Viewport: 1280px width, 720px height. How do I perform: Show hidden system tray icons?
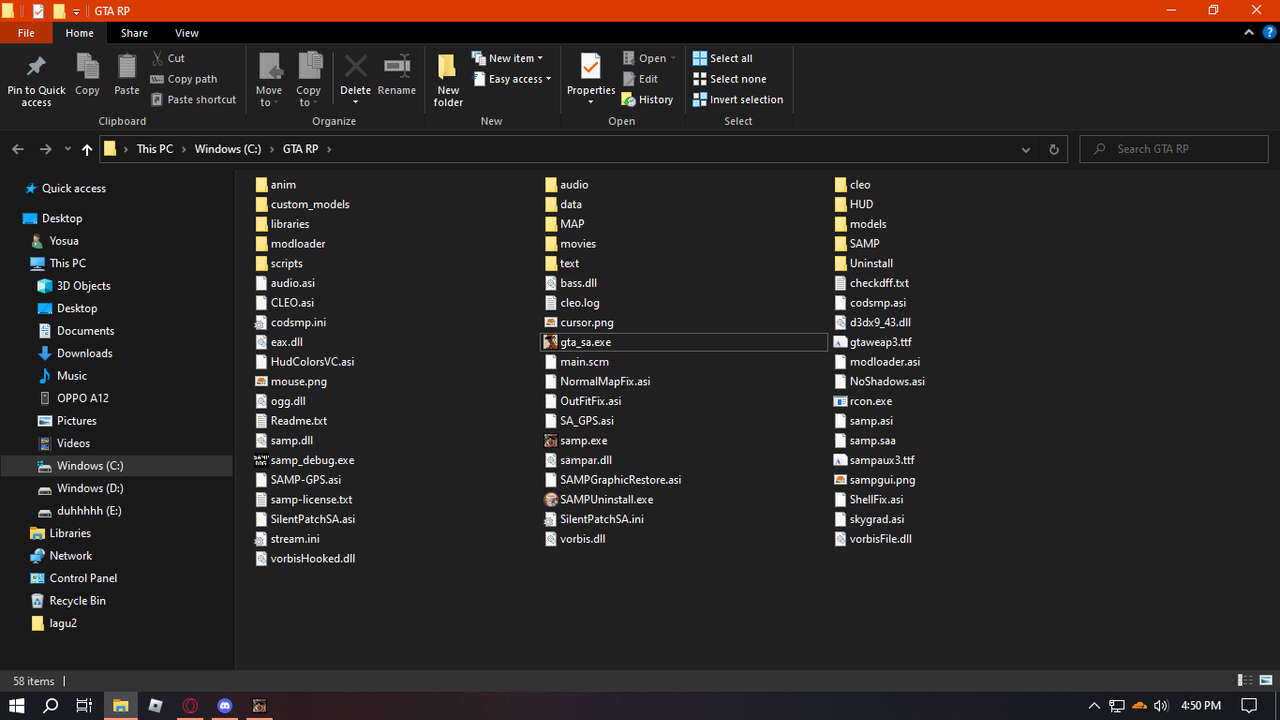pyautogui.click(x=1094, y=705)
